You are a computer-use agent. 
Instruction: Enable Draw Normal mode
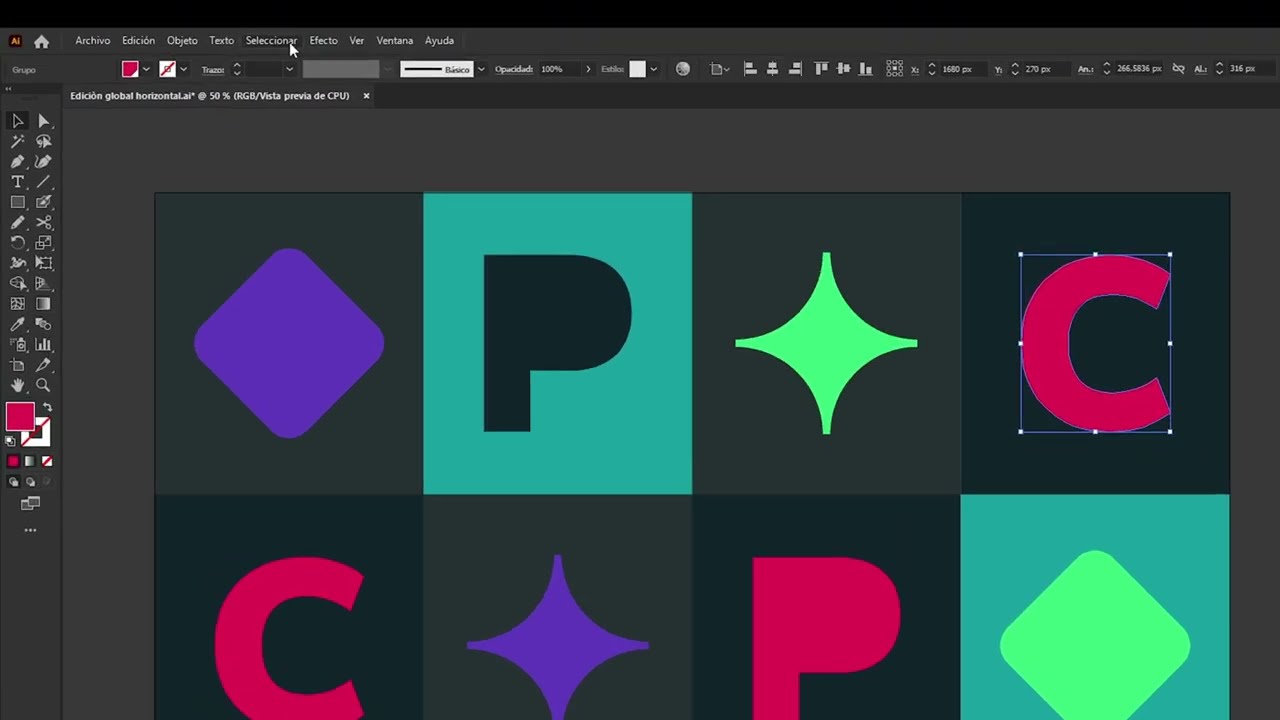13,482
